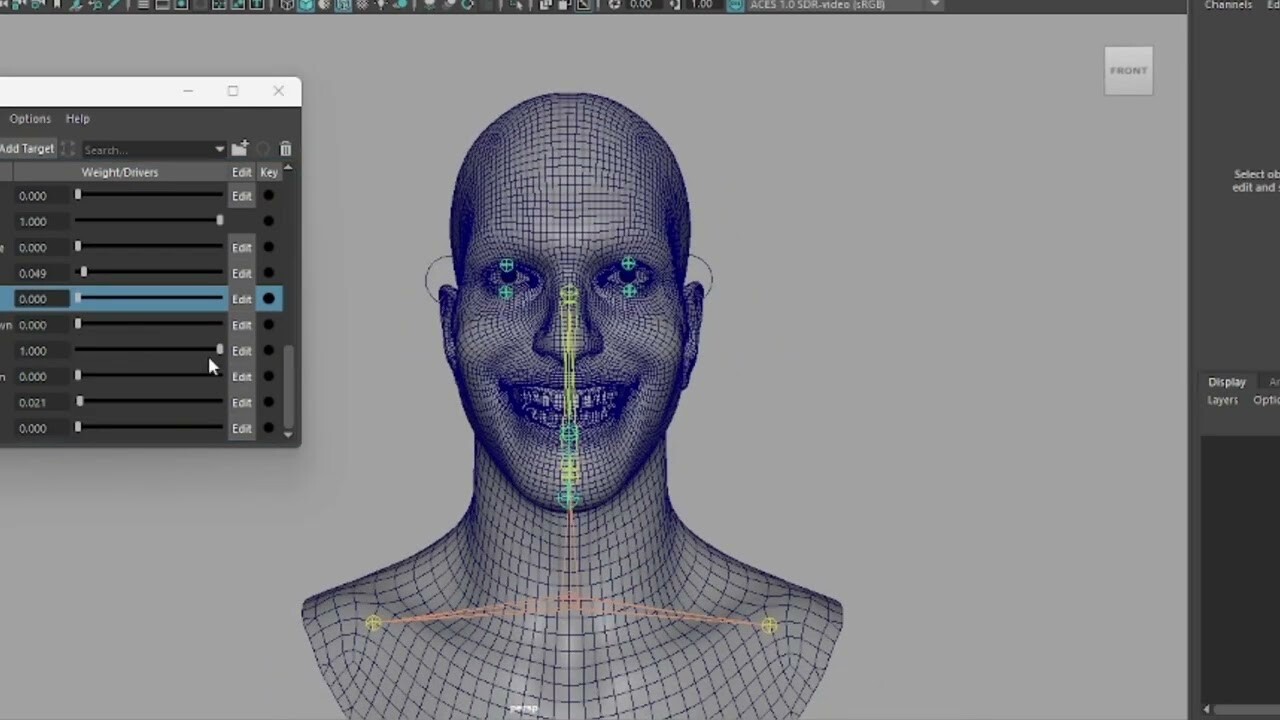Switch to the Channels tab

1229,5
